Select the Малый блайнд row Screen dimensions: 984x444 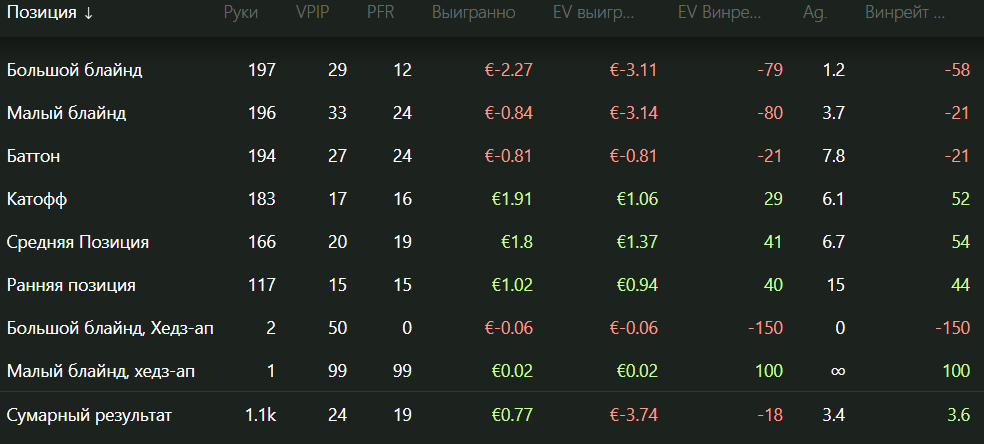pos(492,113)
